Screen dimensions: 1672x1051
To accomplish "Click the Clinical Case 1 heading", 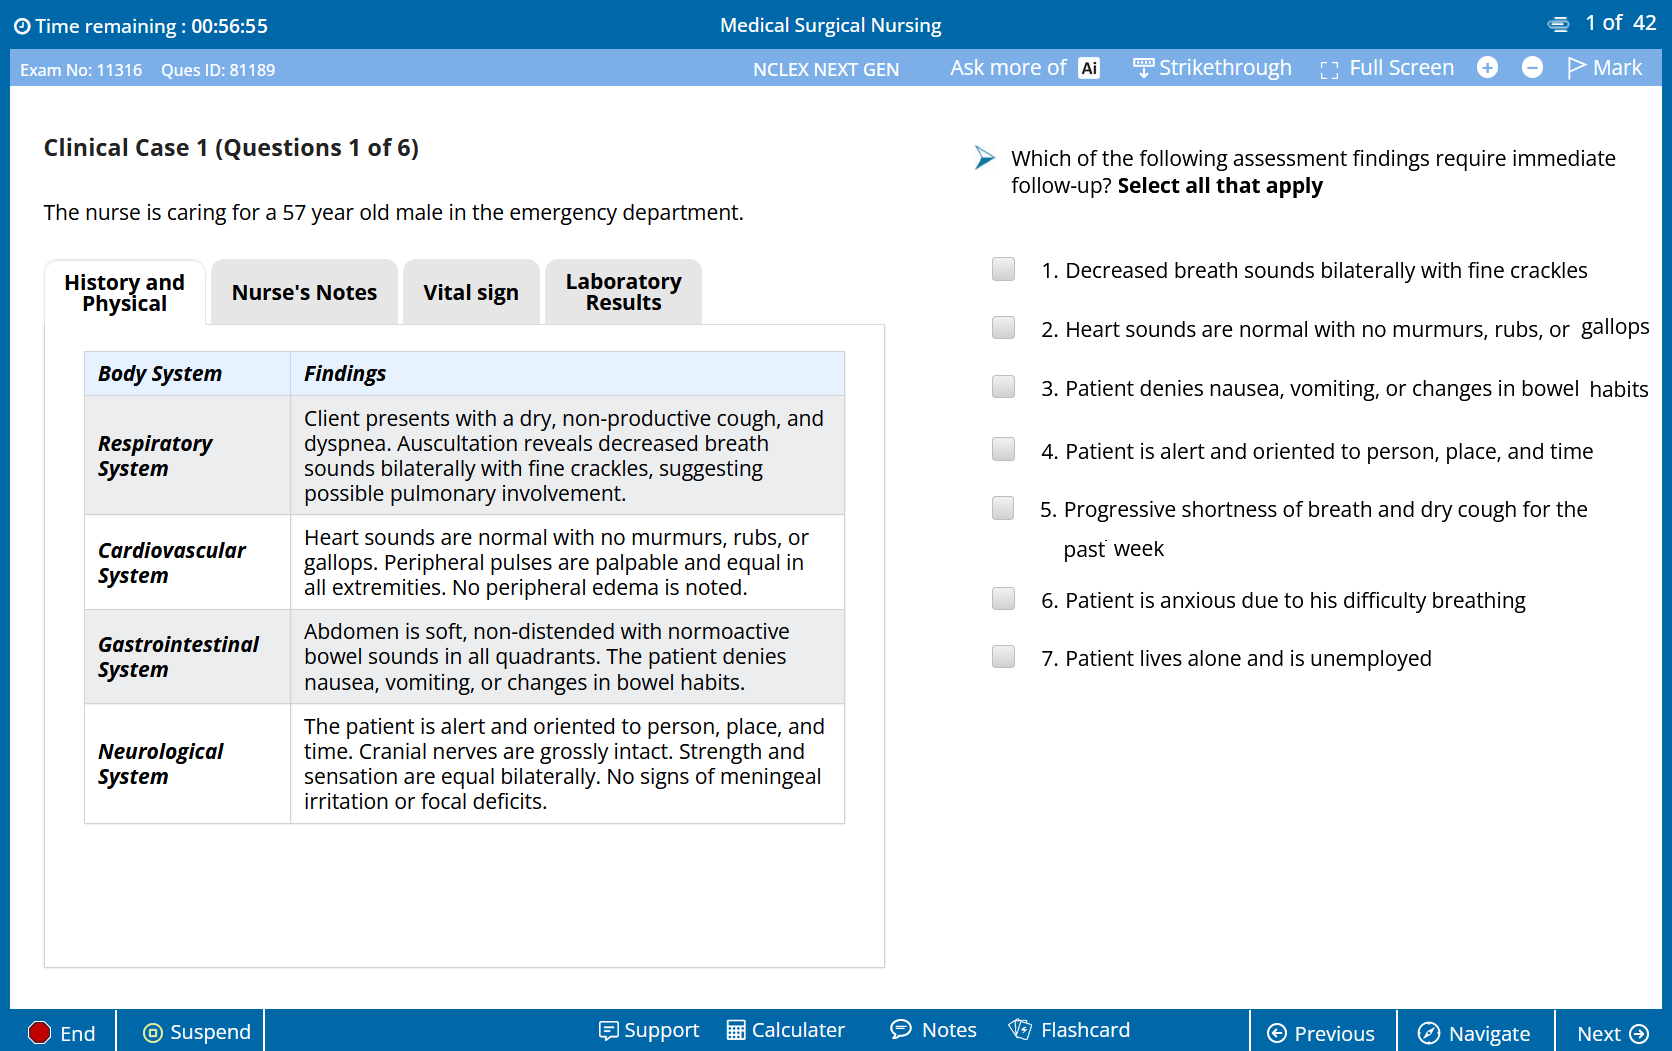I will pos(231,148).
